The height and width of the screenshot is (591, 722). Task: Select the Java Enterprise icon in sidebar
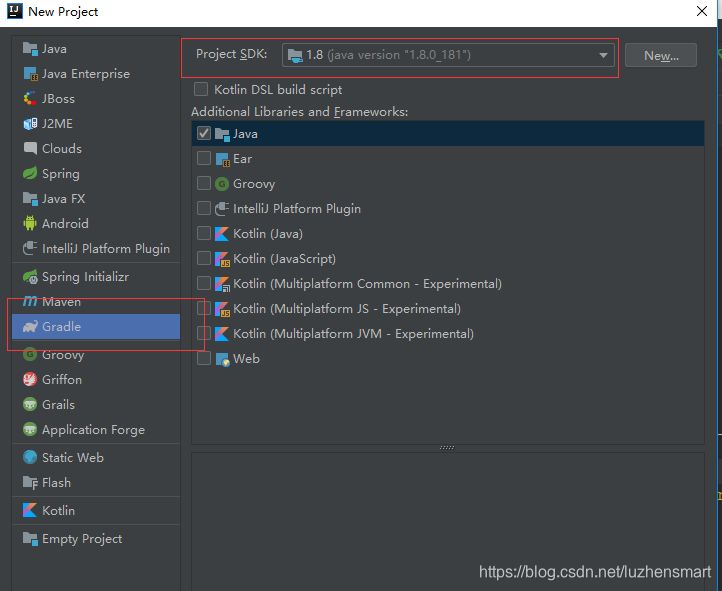30,74
